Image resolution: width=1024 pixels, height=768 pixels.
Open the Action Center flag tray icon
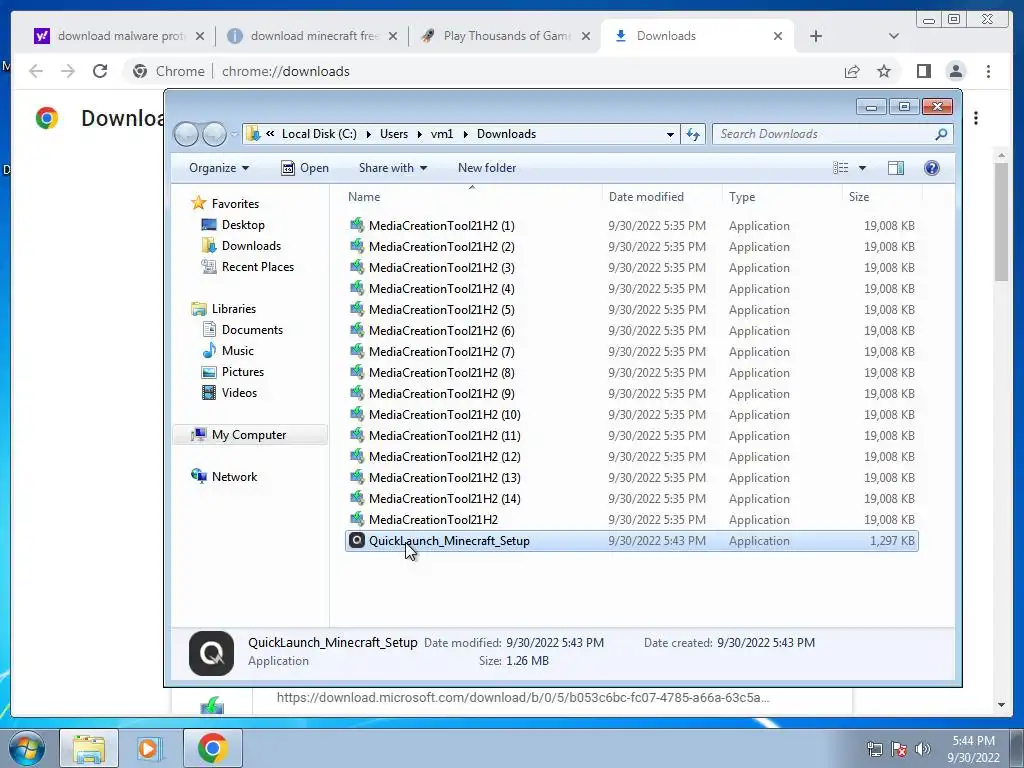click(899, 749)
